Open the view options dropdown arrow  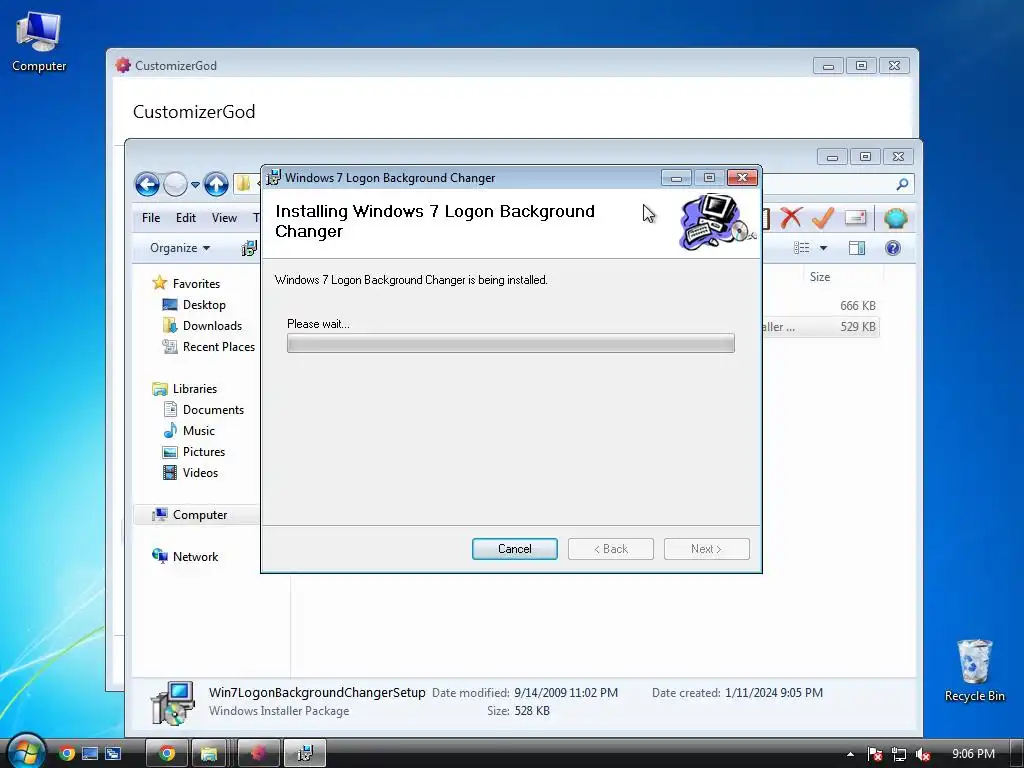click(823, 248)
